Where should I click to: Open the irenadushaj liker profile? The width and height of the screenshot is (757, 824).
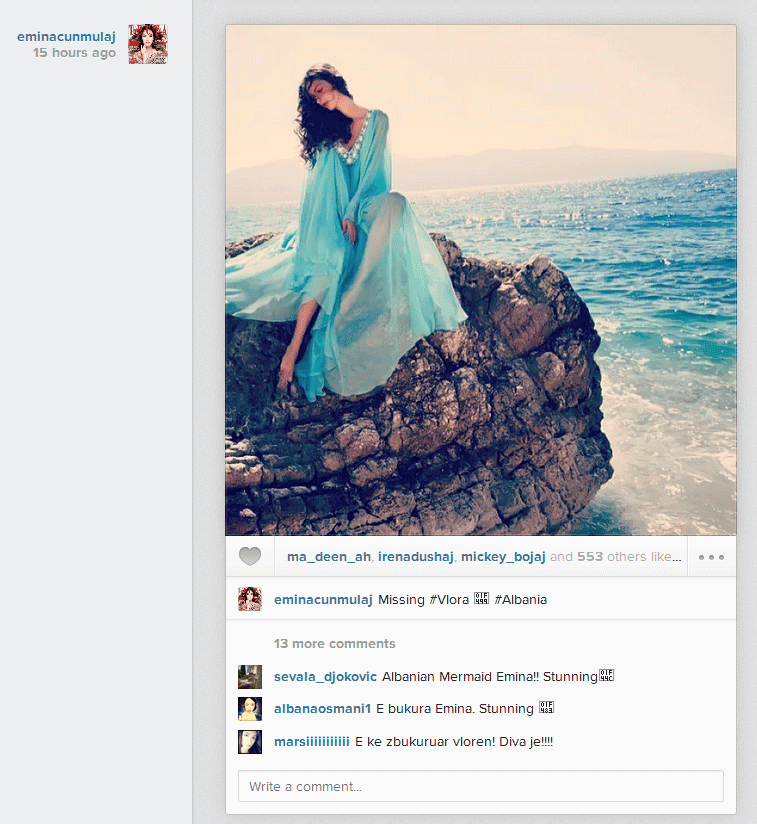[415, 557]
